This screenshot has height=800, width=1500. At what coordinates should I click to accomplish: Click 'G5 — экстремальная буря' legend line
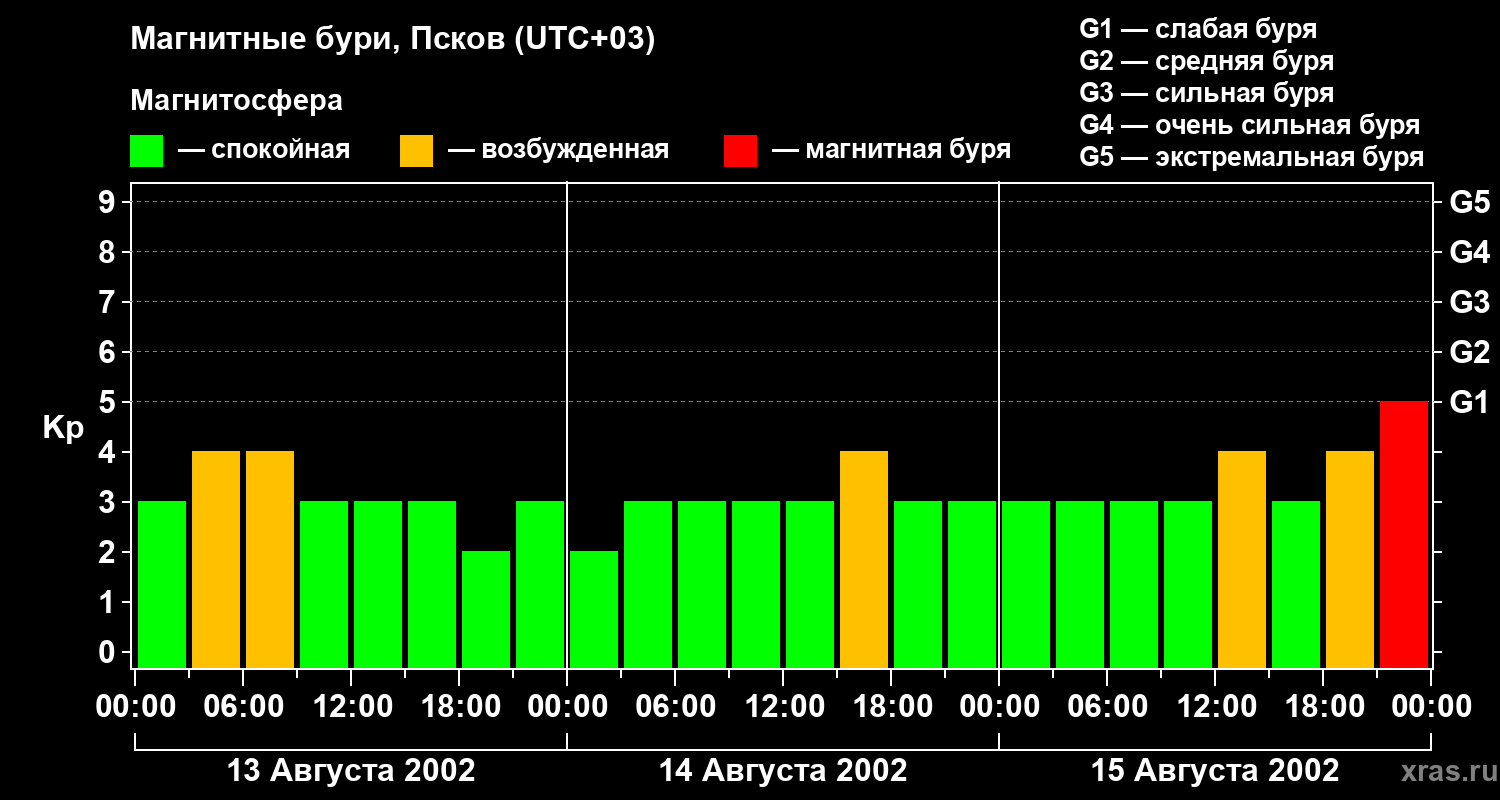(1252, 157)
